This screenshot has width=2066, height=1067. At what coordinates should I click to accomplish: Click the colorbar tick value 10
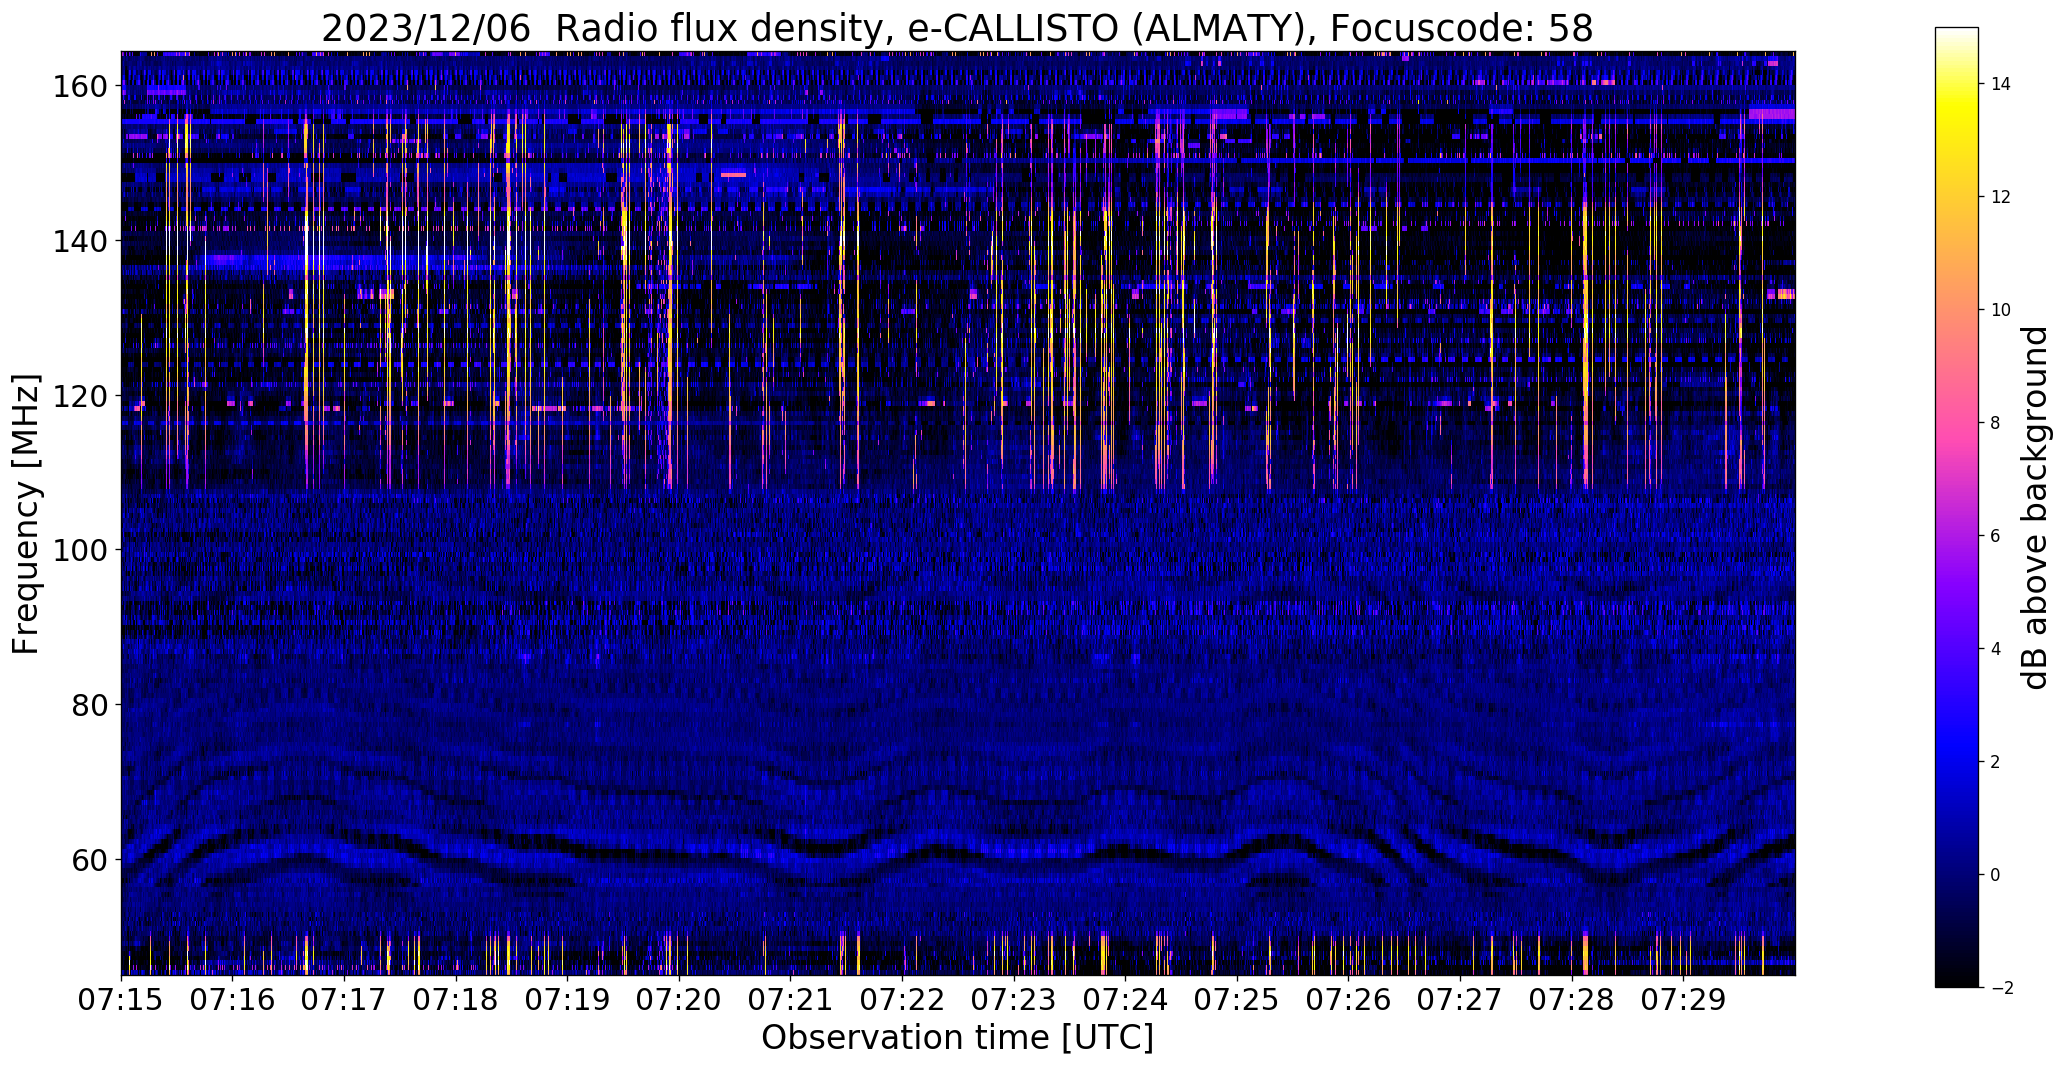tap(2001, 310)
